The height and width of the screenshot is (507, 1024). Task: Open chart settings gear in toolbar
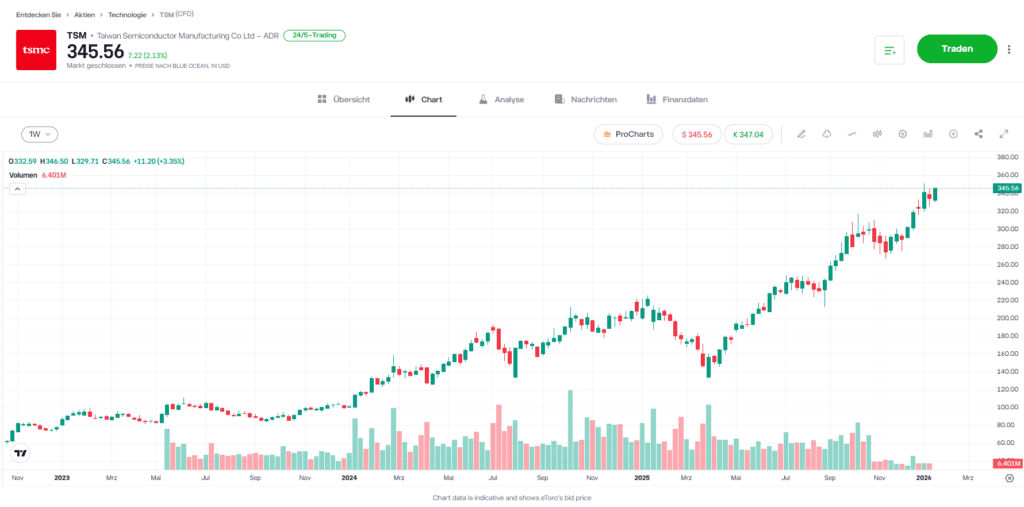902,134
